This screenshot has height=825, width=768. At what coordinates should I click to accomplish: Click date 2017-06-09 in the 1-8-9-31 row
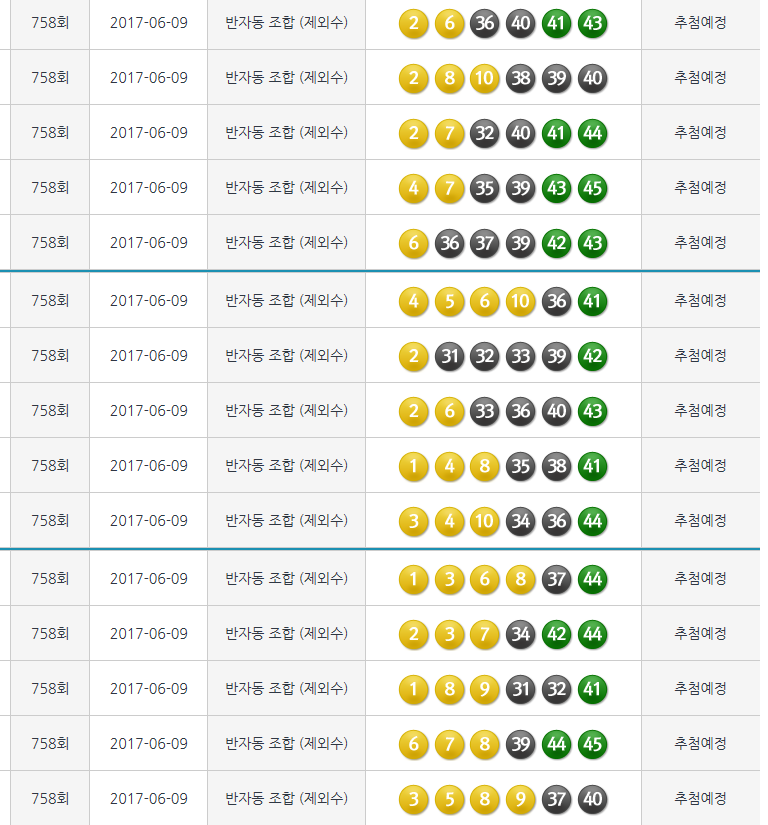[149, 689]
